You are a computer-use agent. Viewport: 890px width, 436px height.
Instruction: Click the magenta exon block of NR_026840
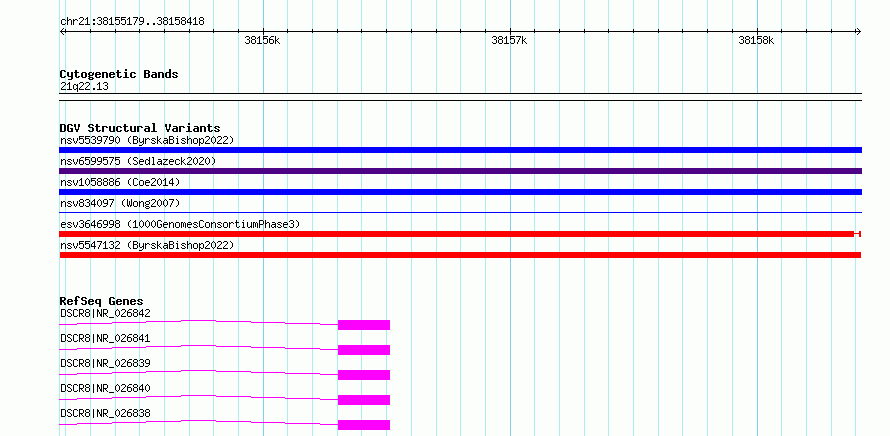click(364, 400)
